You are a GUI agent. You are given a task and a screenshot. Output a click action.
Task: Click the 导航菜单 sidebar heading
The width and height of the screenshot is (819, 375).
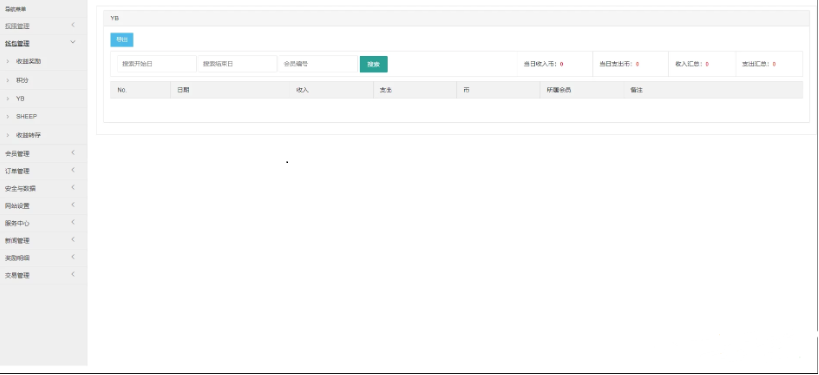[16, 9]
